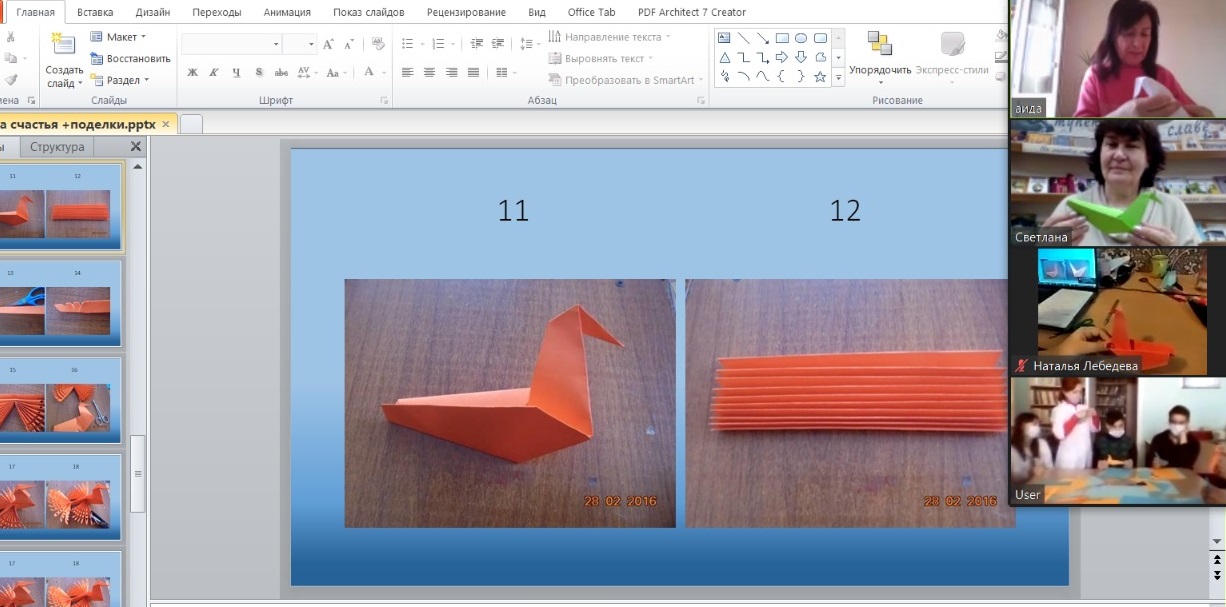Expand the Раздел (Section) dropdown
Viewport: 1226px width, 607px height.
click(x=121, y=80)
